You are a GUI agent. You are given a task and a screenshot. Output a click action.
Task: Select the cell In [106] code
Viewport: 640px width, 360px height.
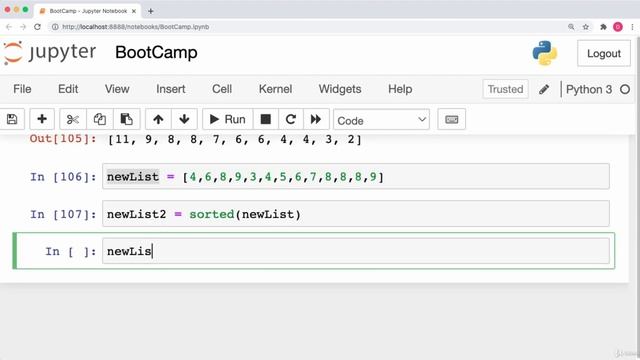tap(356, 176)
